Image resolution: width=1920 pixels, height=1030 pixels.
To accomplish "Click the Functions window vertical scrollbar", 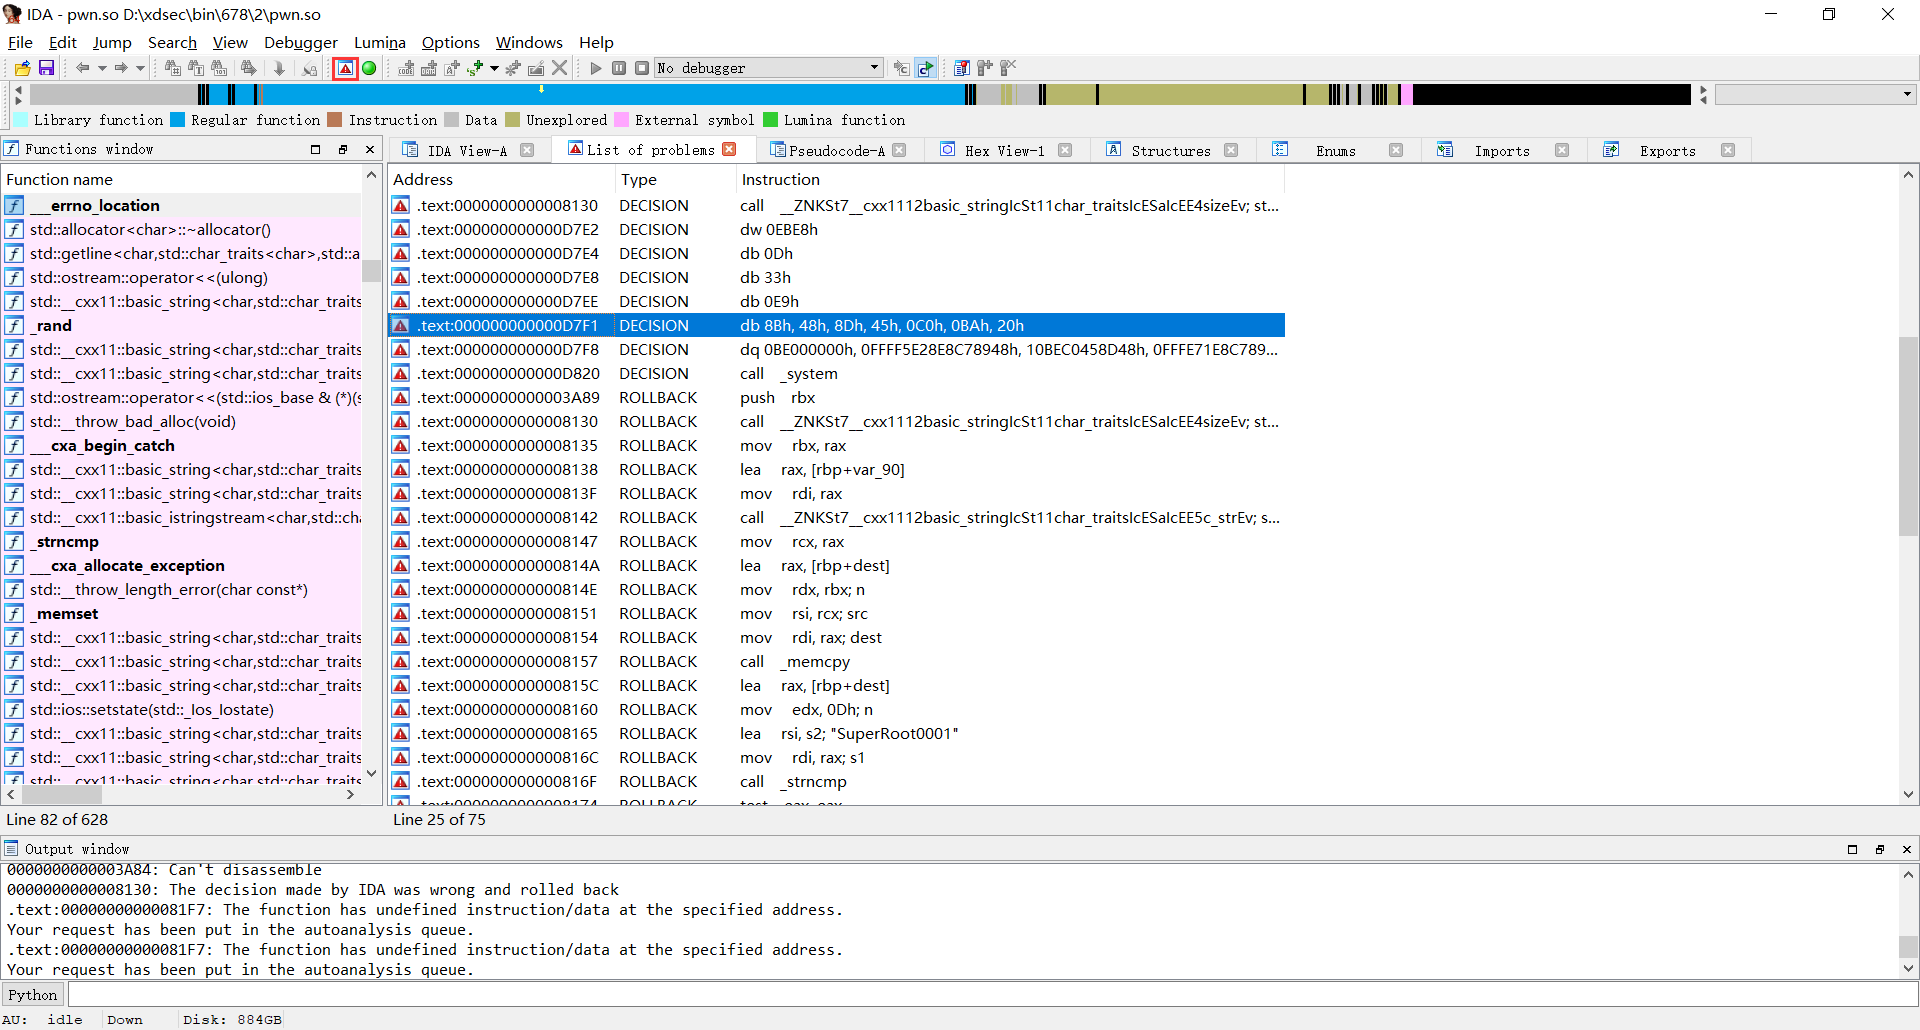I will [371, 475].
